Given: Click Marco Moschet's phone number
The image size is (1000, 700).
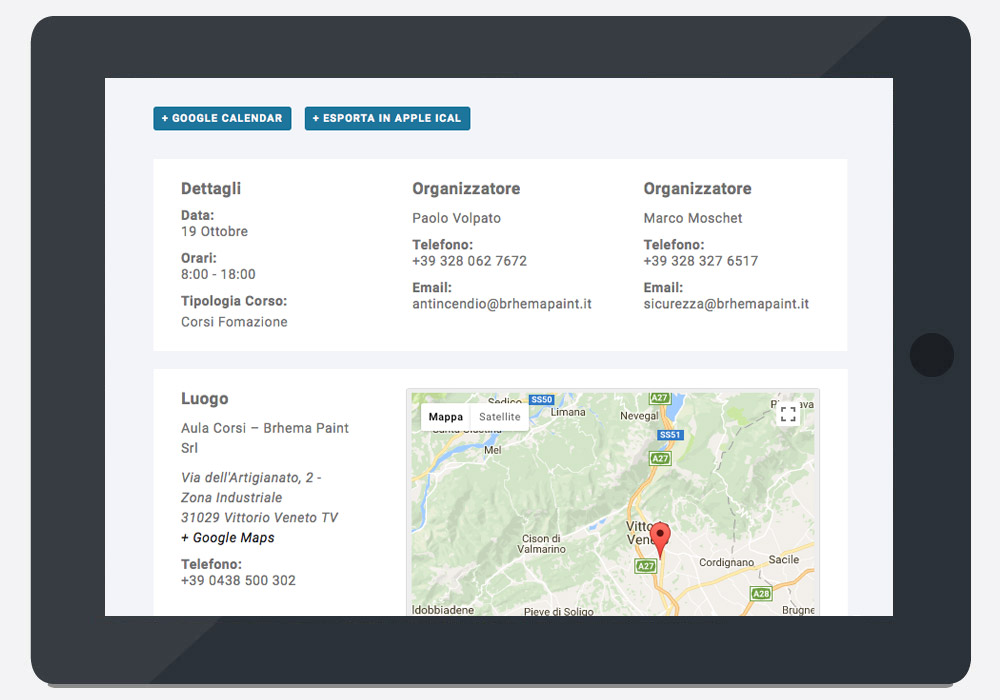Looking at the screenshot, I should [x=700, y=261].
